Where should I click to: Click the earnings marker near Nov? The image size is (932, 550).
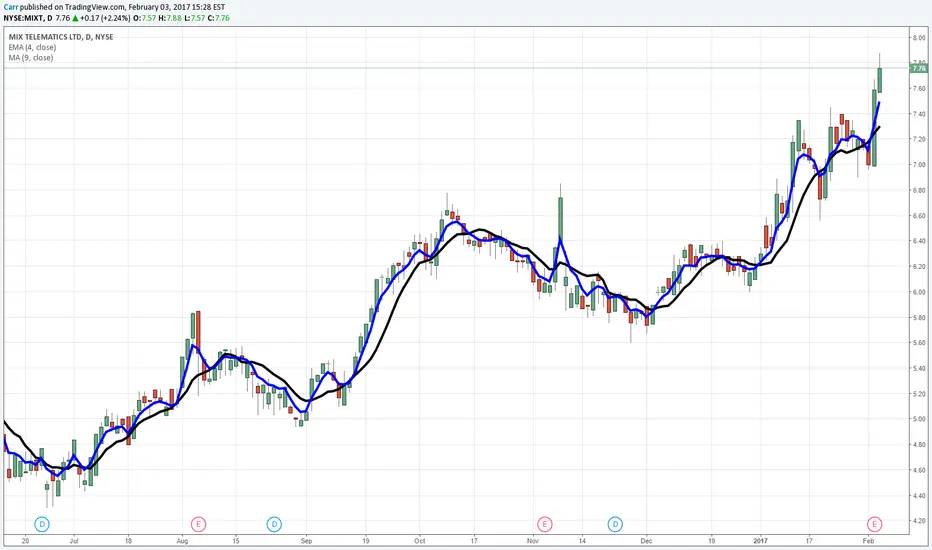coord(544,524)
